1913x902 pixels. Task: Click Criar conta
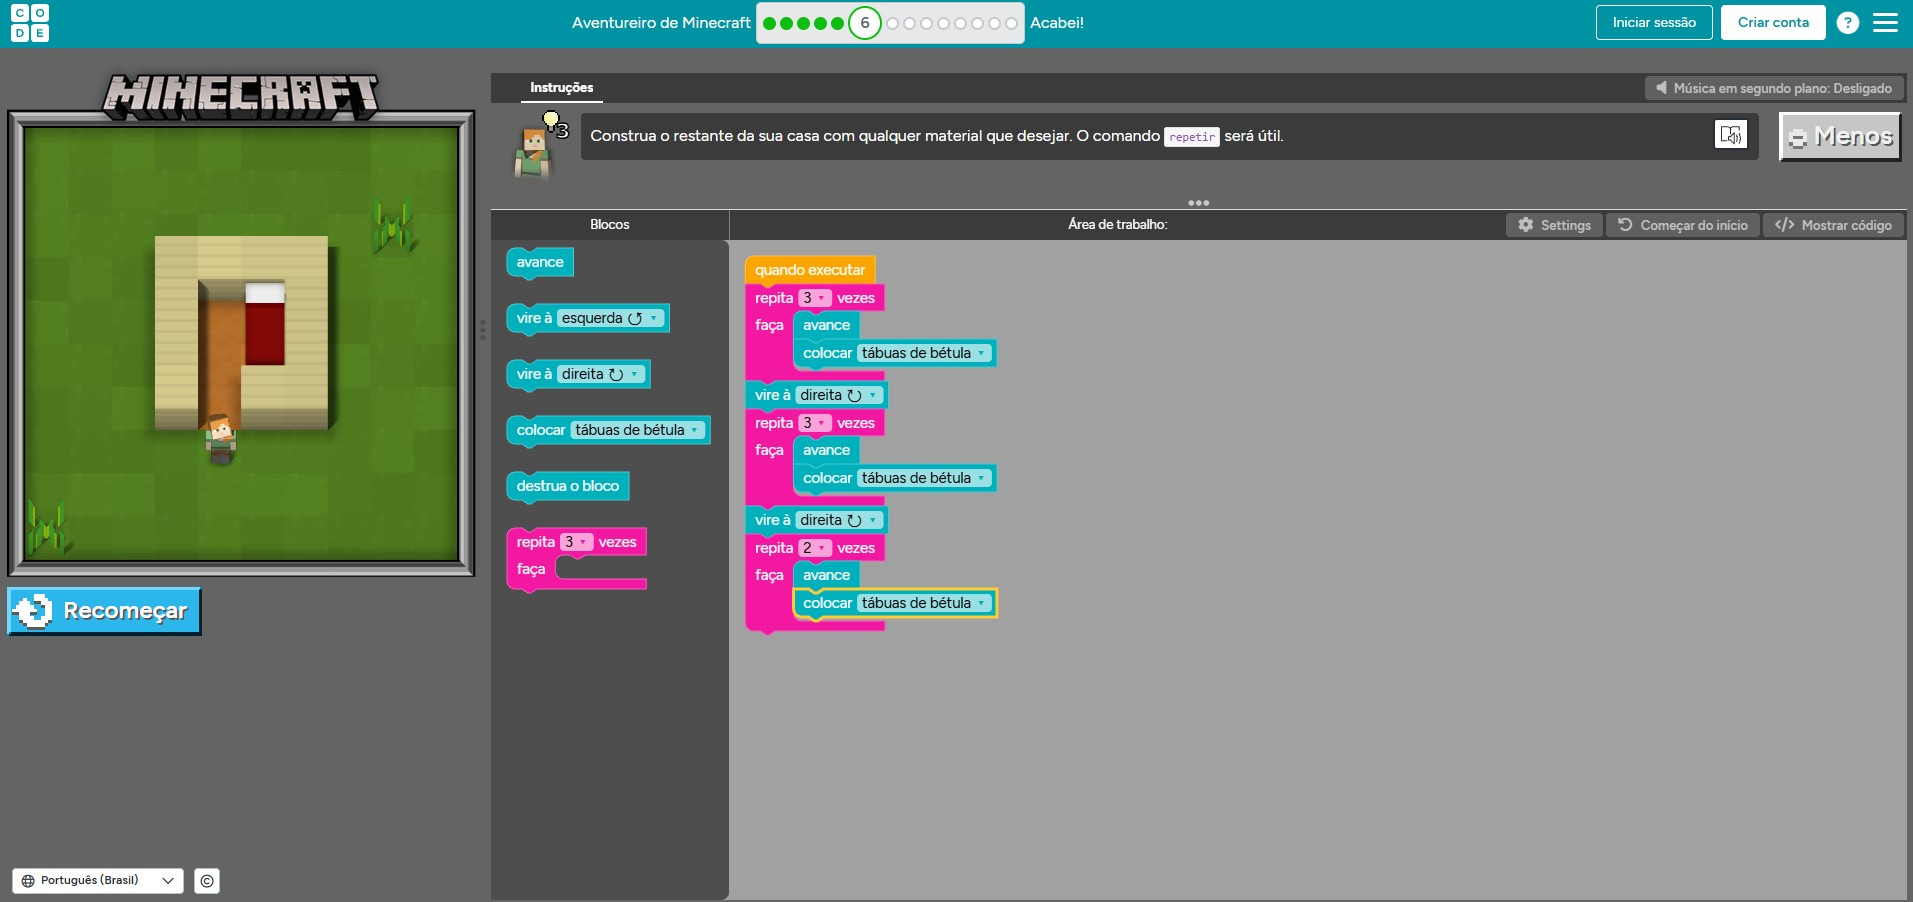1773,23
